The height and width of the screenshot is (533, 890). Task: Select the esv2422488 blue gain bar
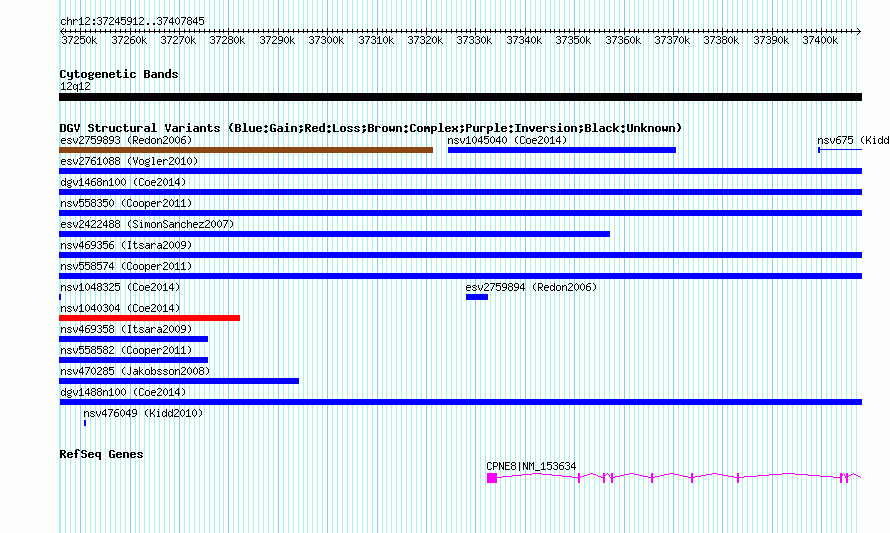(334, 234)
